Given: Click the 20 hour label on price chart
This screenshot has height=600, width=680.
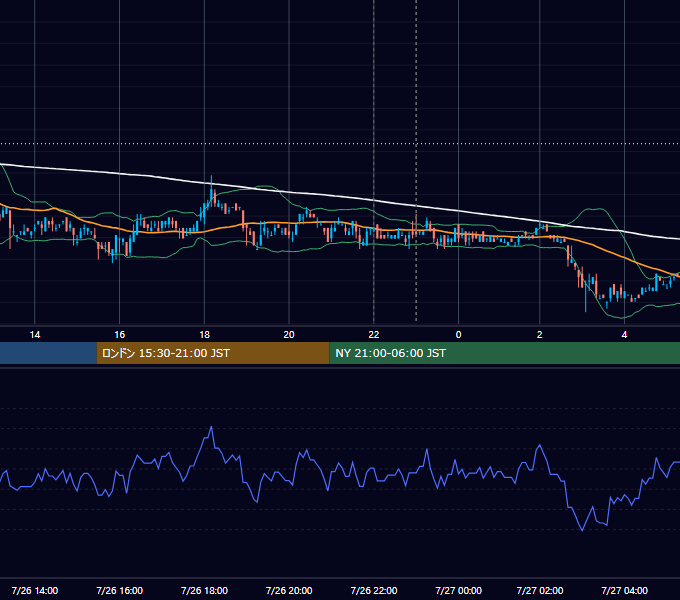Looking at the screenshot, I should click(x=289, y=335).
